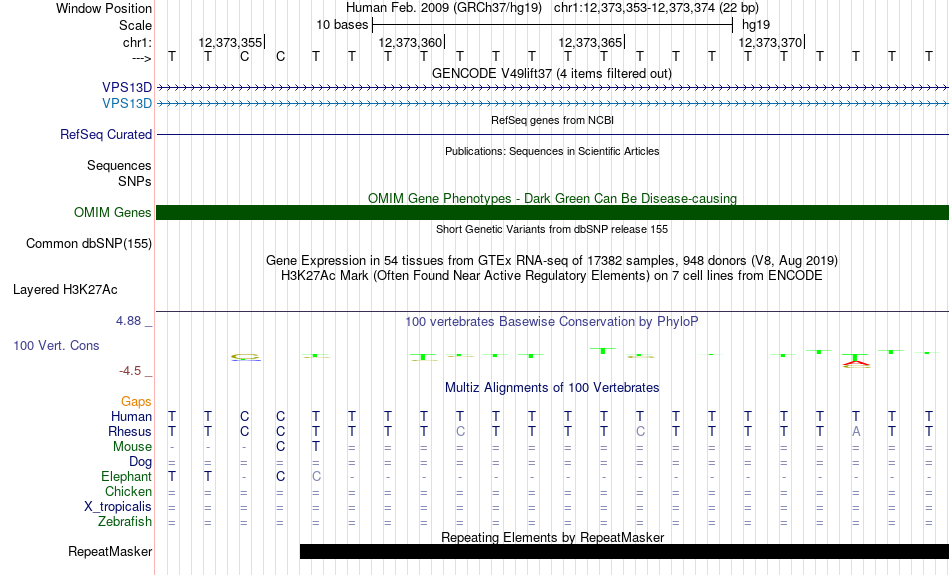Click the X_tropicalis alignment row label
The width and height of the screenshot is (950, 575).
click(118, 507)
